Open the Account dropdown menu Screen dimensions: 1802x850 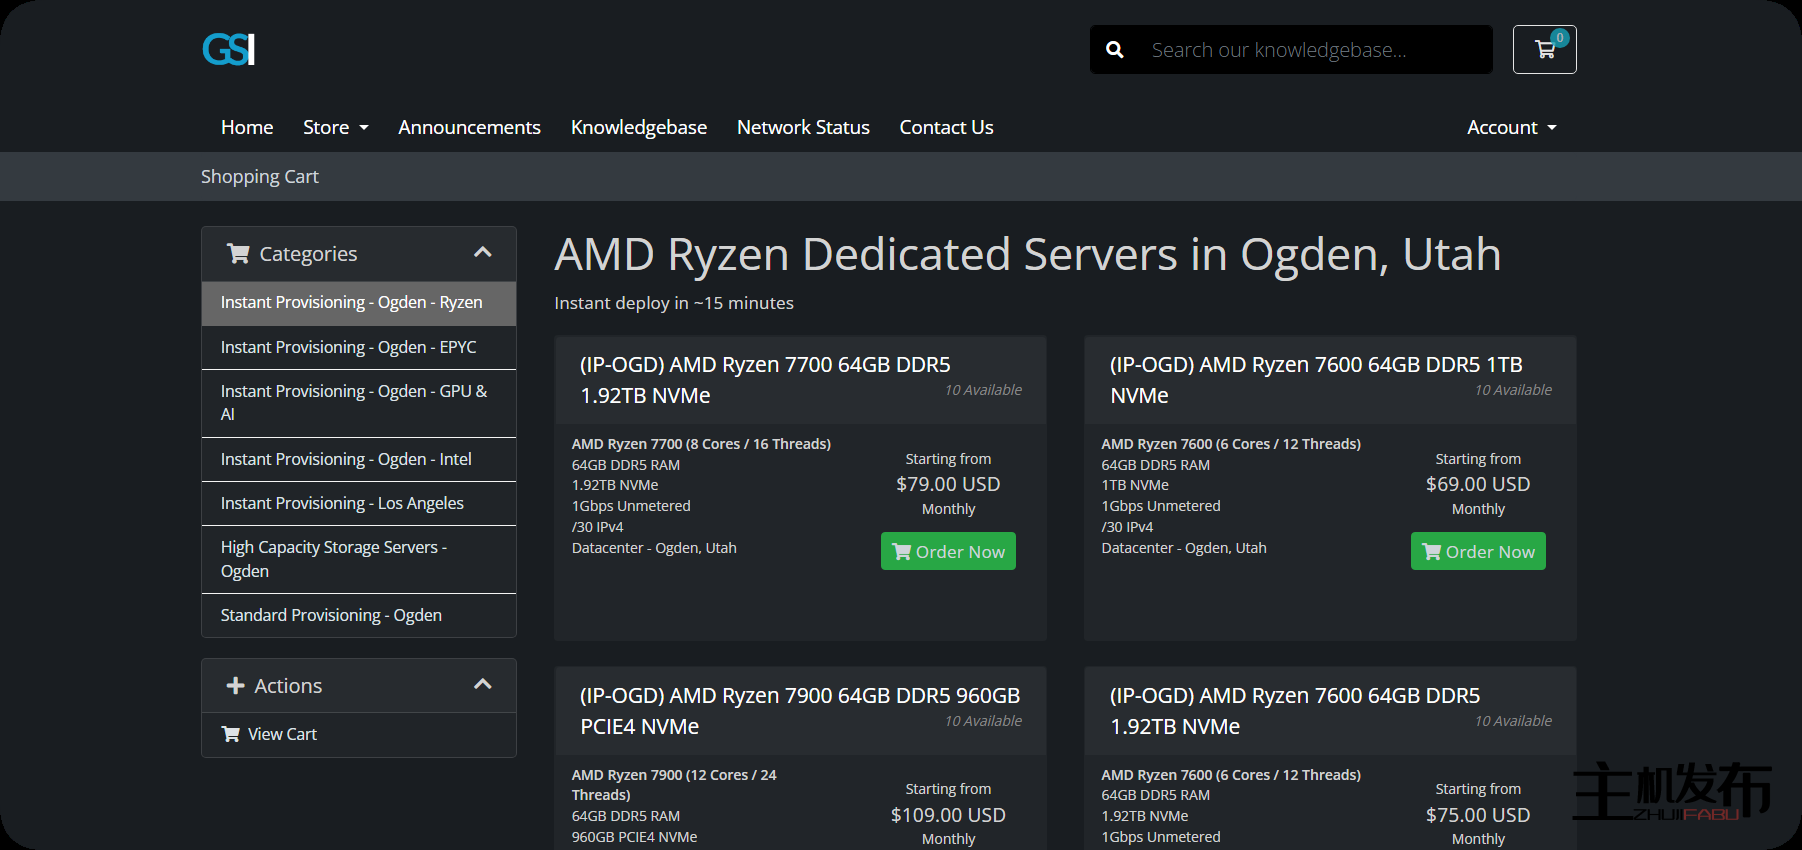coord(1512,127)
